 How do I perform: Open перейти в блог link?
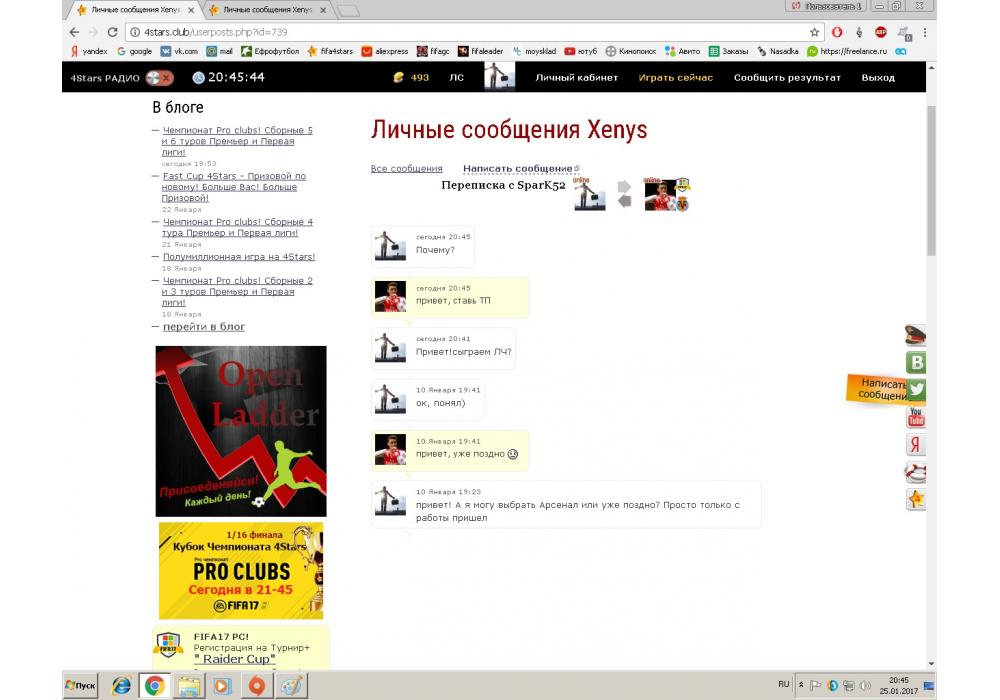(x=203, y=327)
